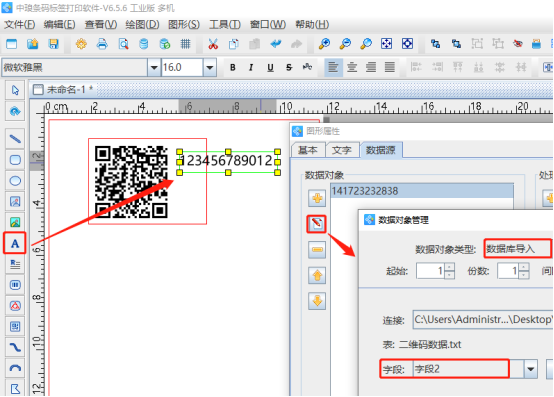Select the ellipse drawing tool

[x=15, y=181]
